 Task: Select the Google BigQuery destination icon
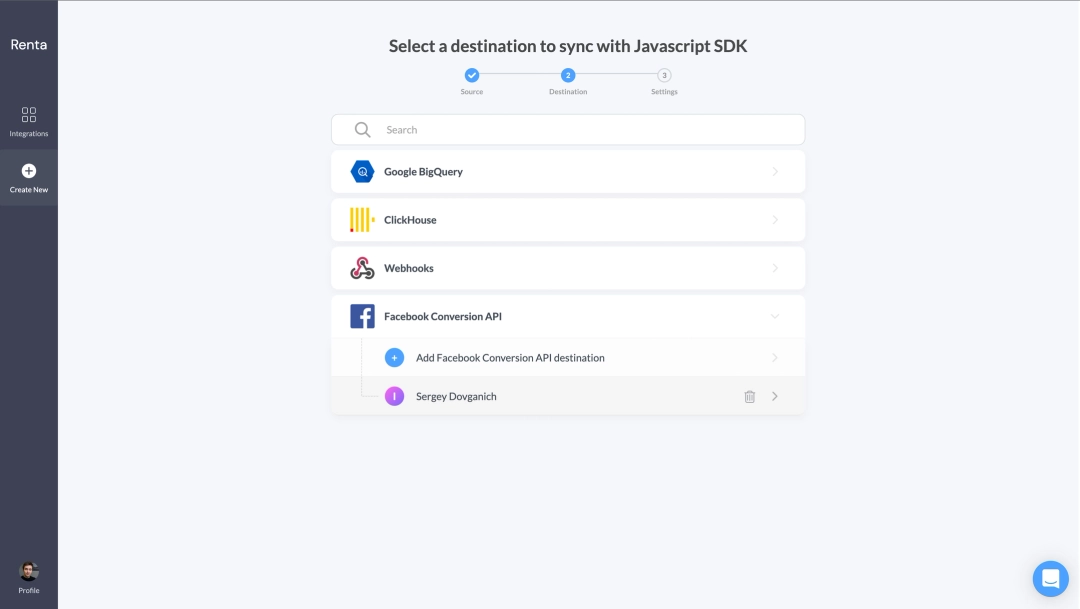coord(361,171)
